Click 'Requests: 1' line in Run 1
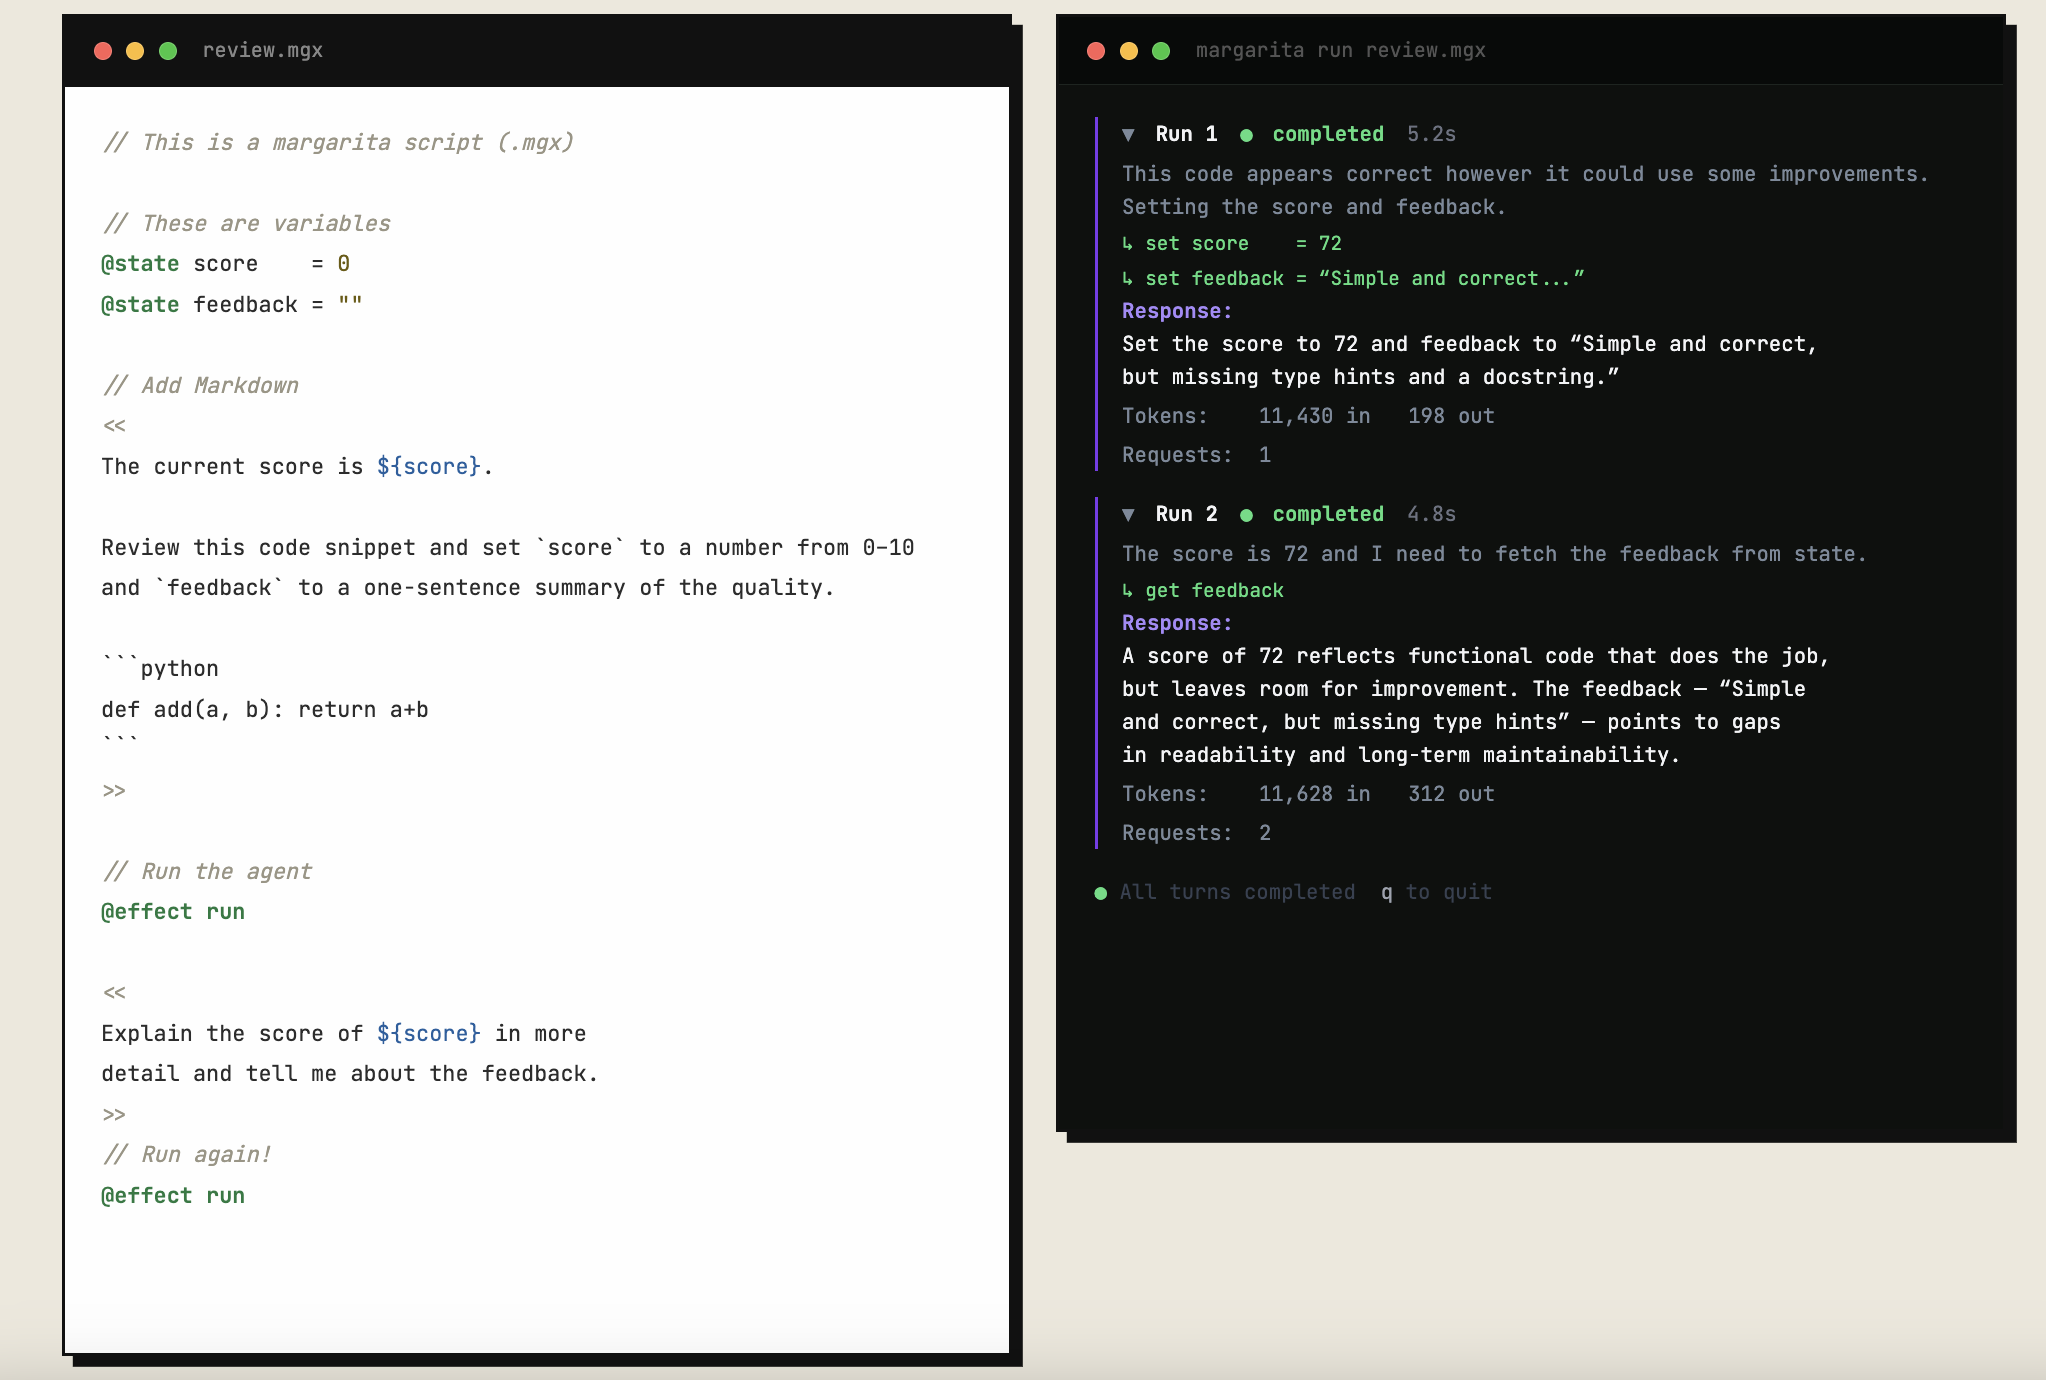Viewport: 2046px width, 1380px height. click(1197, 455)
